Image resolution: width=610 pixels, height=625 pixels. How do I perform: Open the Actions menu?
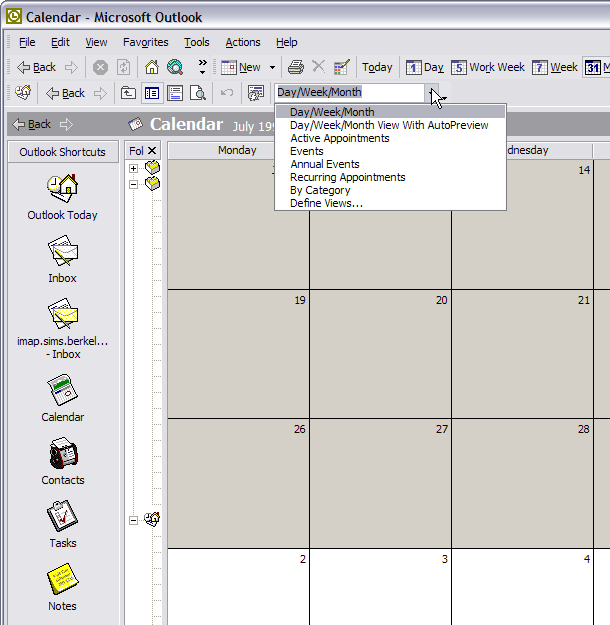(x=243, y=42)
